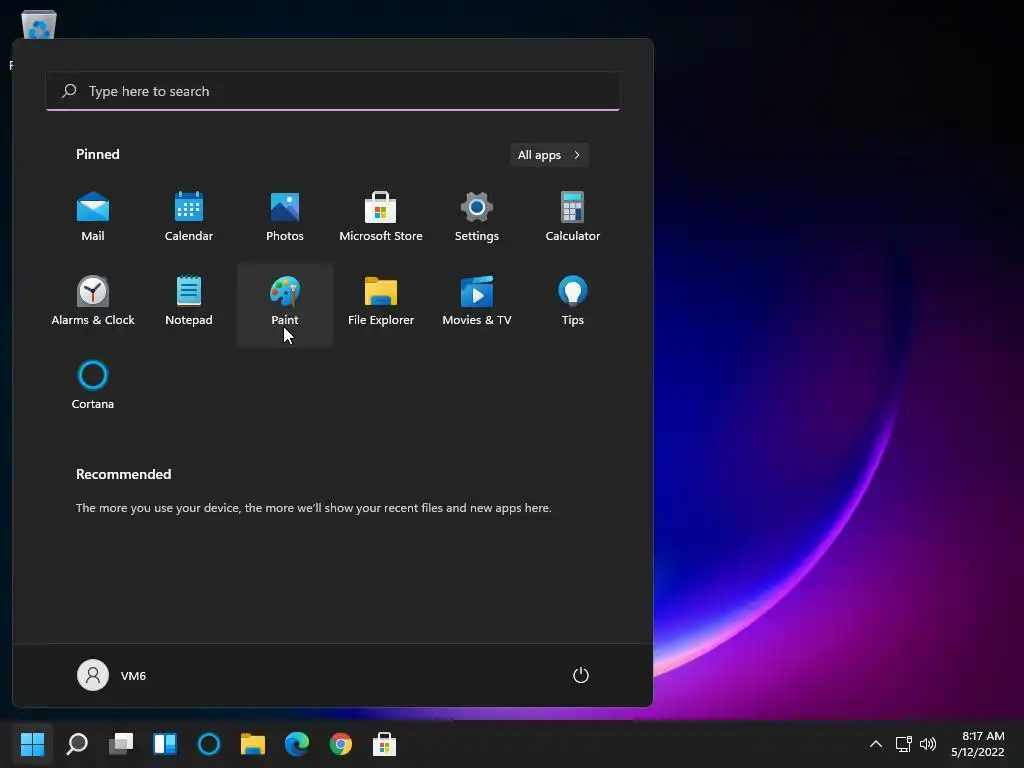Select the Recycle Bin on desktop
The image size is (1024, 768).
39,26
